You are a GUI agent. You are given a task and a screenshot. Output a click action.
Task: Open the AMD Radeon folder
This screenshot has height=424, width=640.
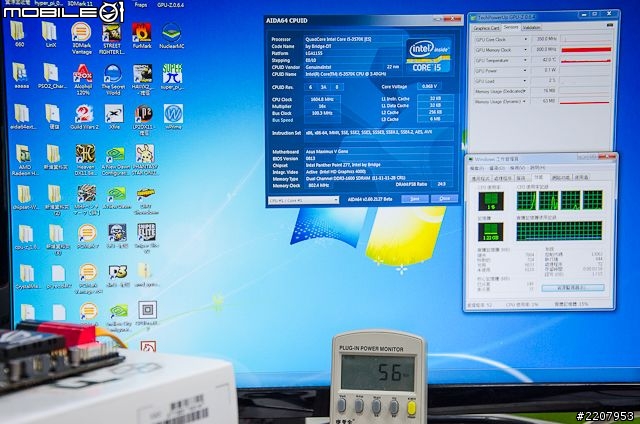point(24,160)
